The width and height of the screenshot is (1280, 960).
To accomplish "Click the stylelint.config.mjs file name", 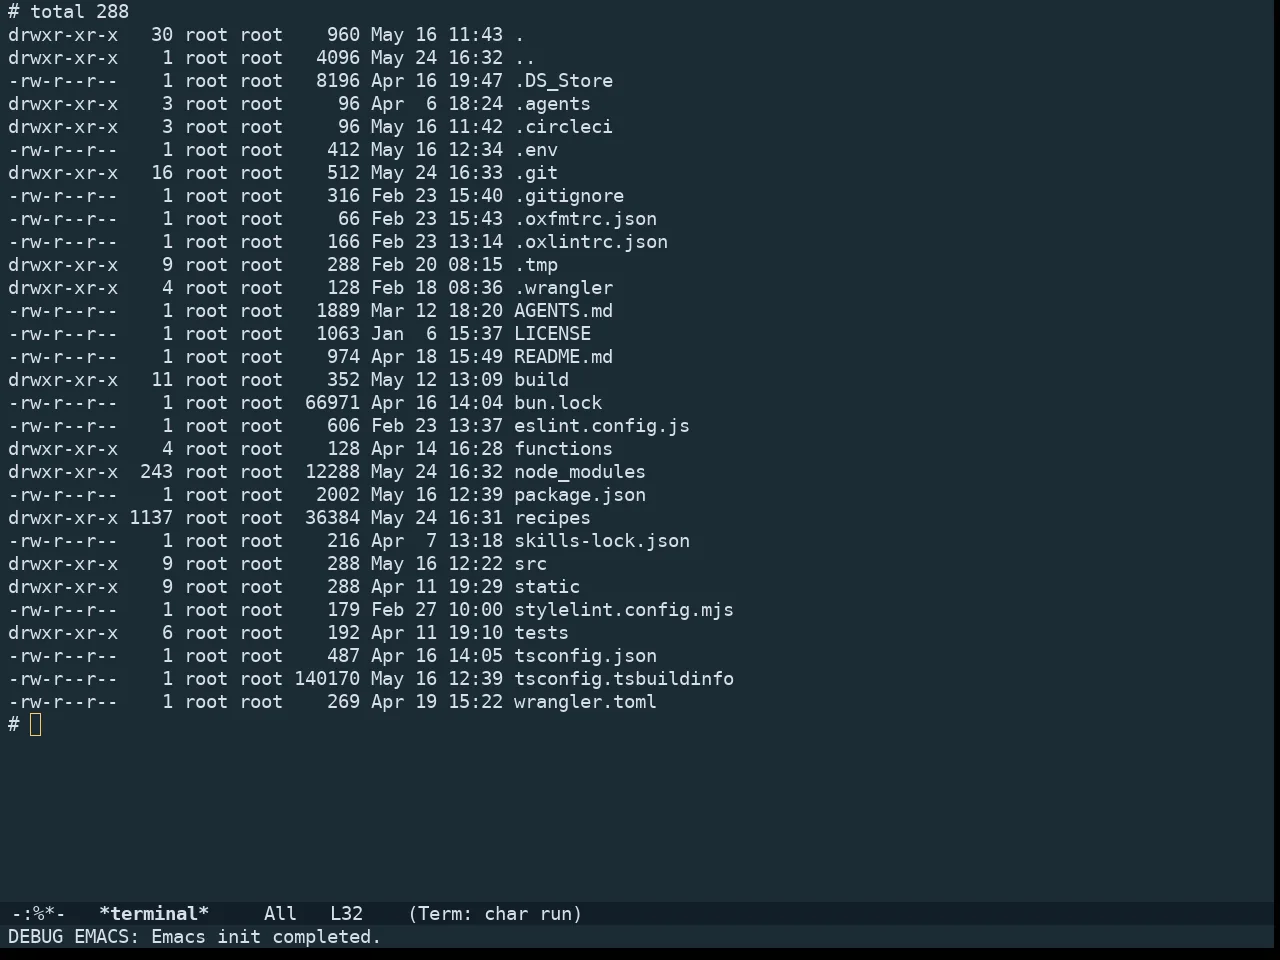I will click(624, 610).
